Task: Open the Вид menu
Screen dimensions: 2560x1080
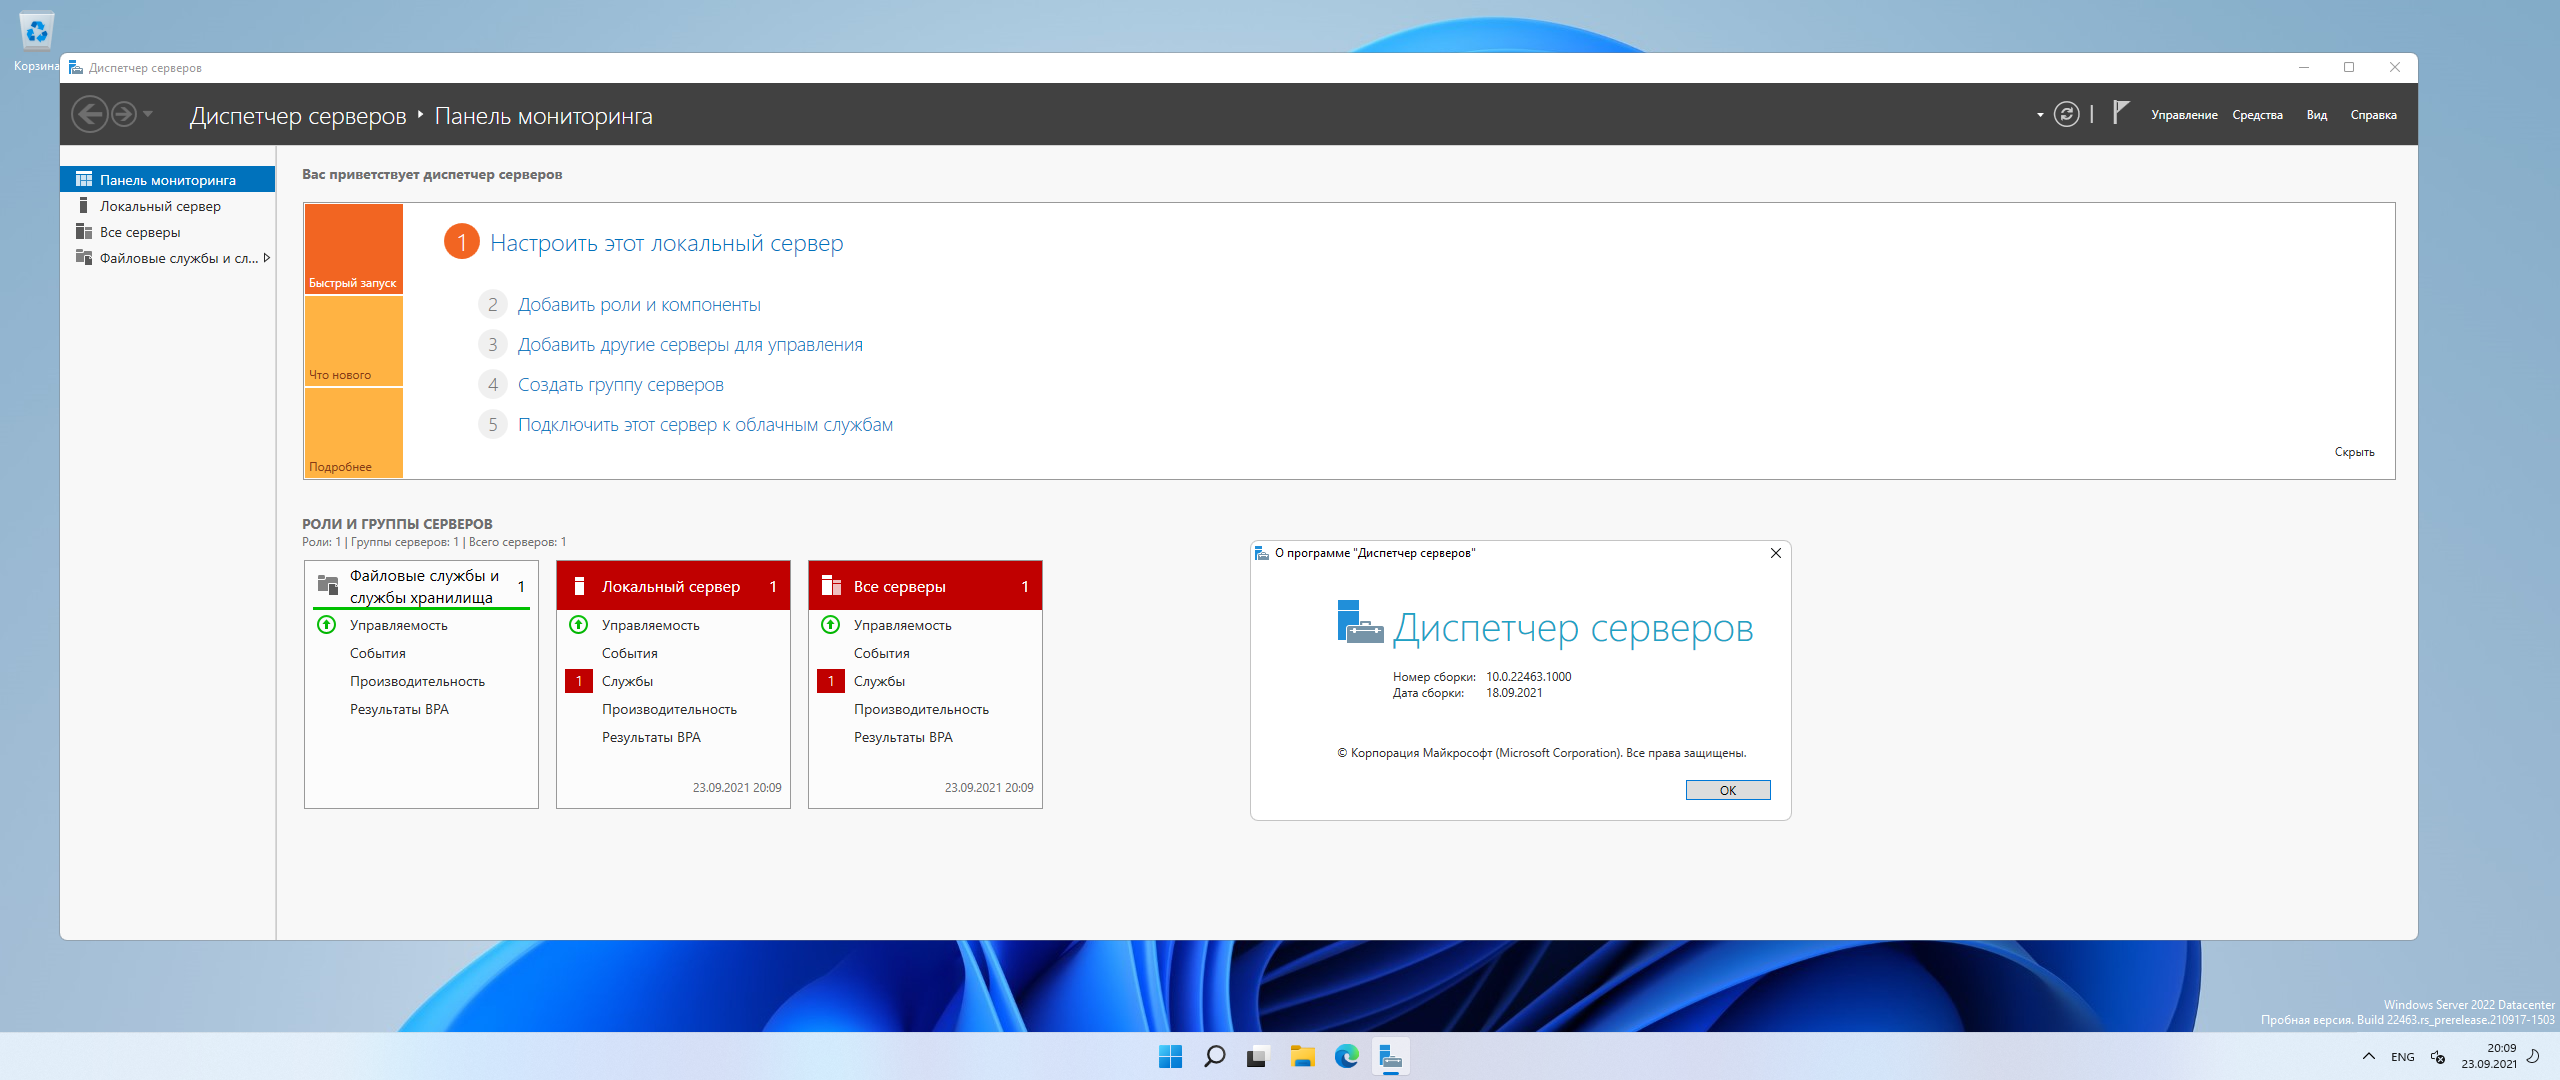Action: pyautogui.click(x=2316, y=115)
